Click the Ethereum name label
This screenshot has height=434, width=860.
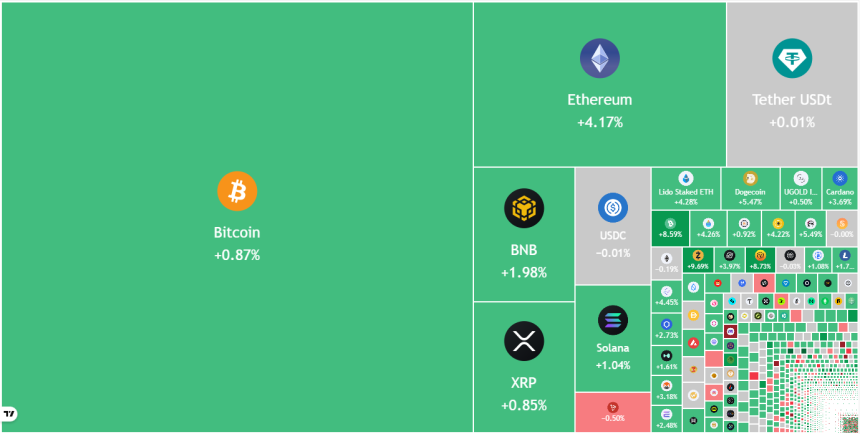point(599,100)
